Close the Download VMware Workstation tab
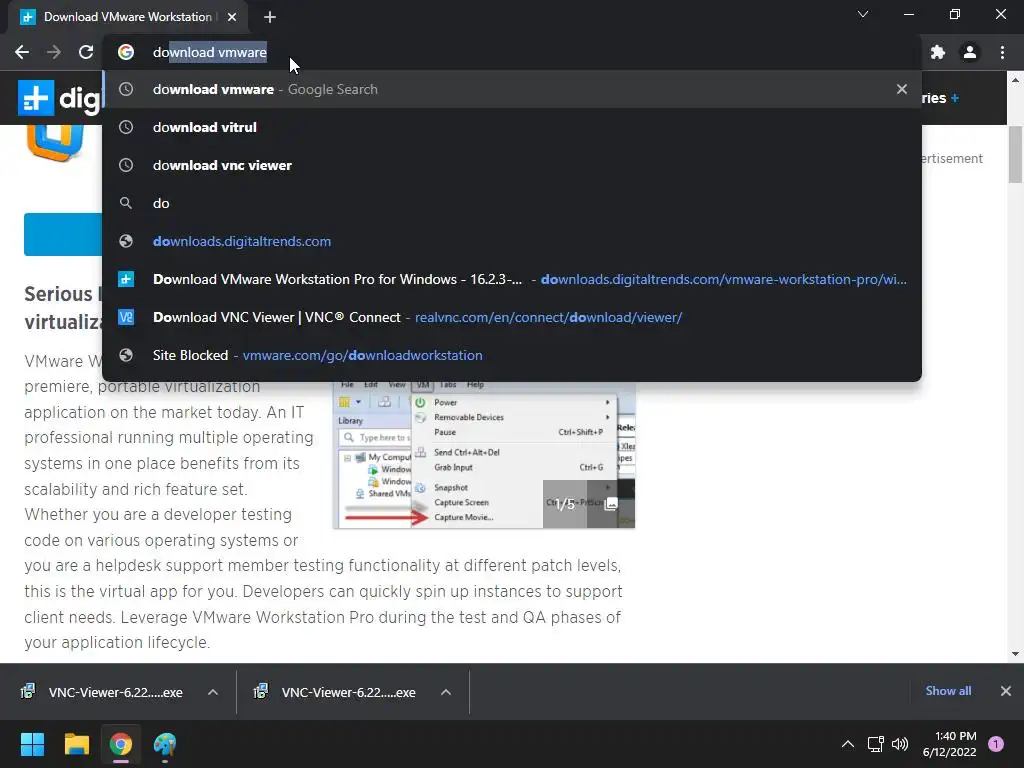 [x=232, y=17]
